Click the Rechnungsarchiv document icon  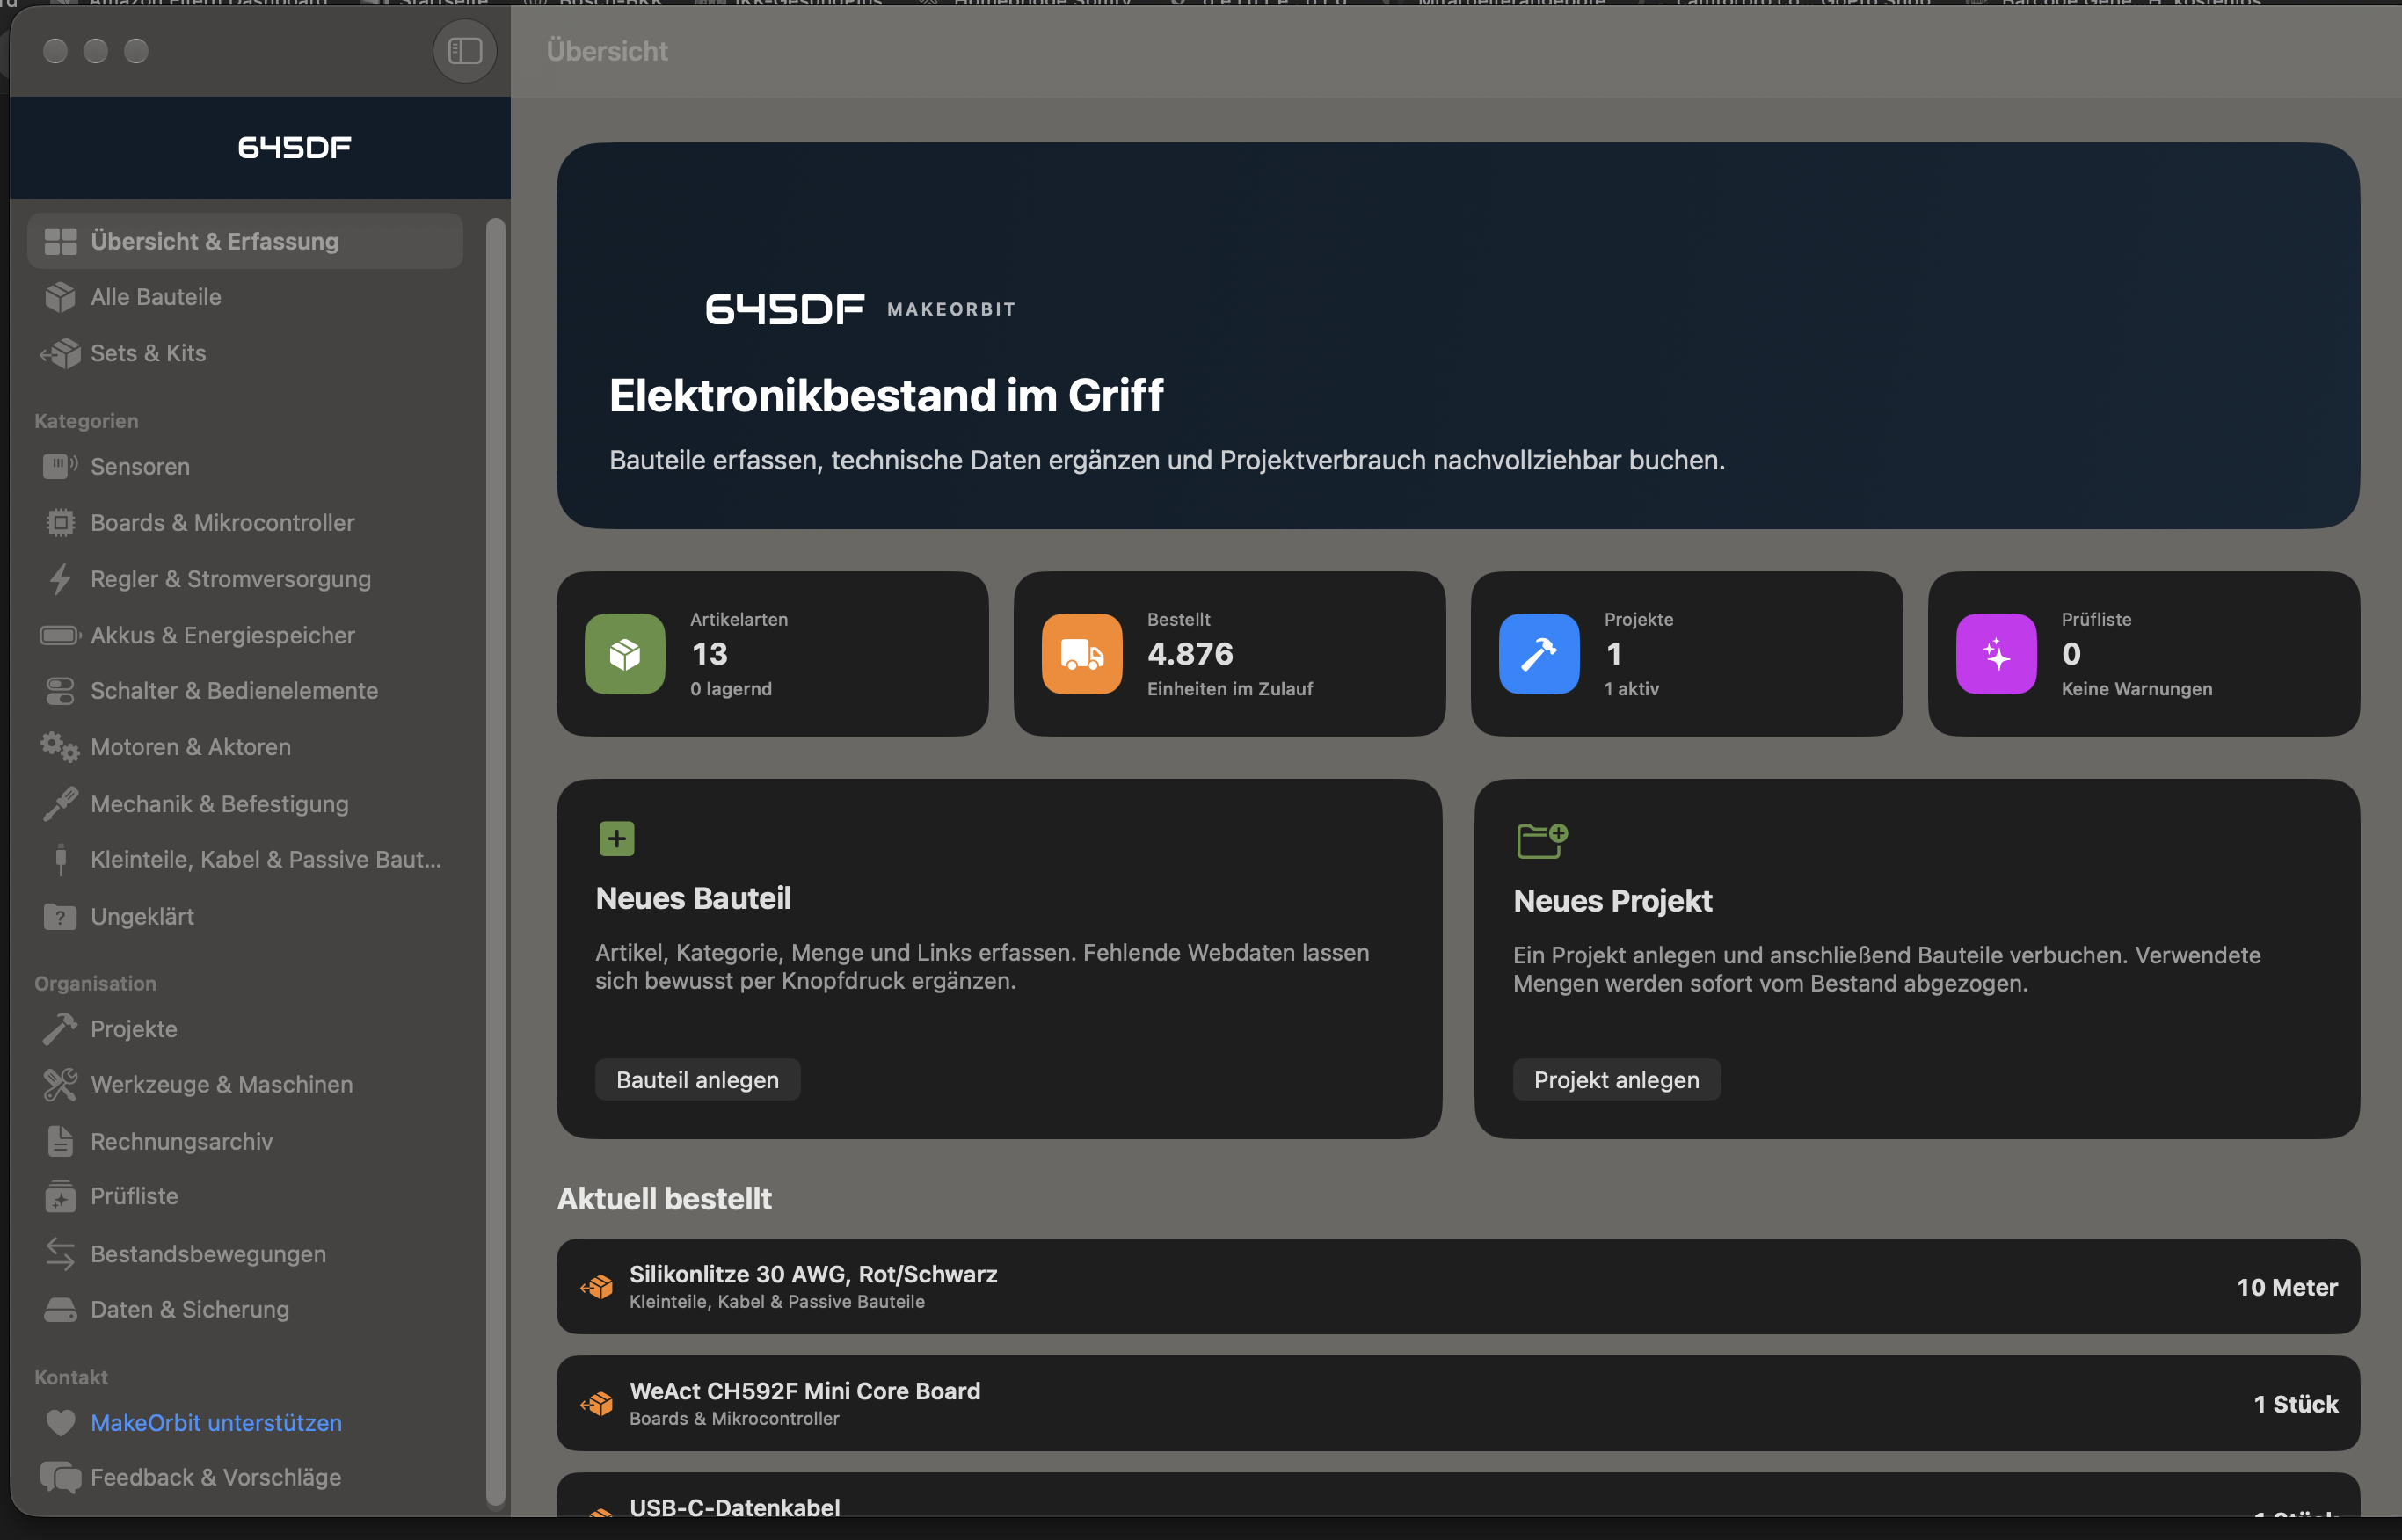[x=60, y=1141]
